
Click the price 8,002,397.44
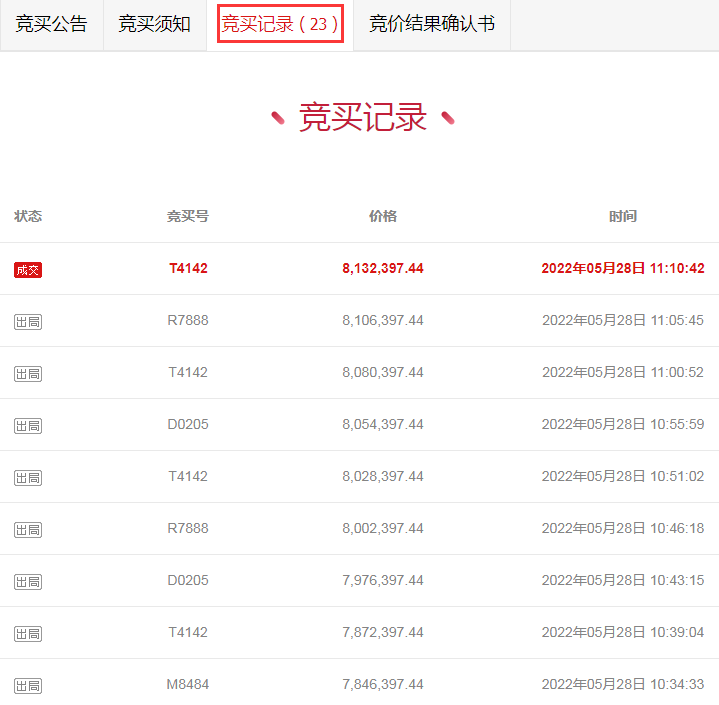pyautogui.click(x=383, y=528)
